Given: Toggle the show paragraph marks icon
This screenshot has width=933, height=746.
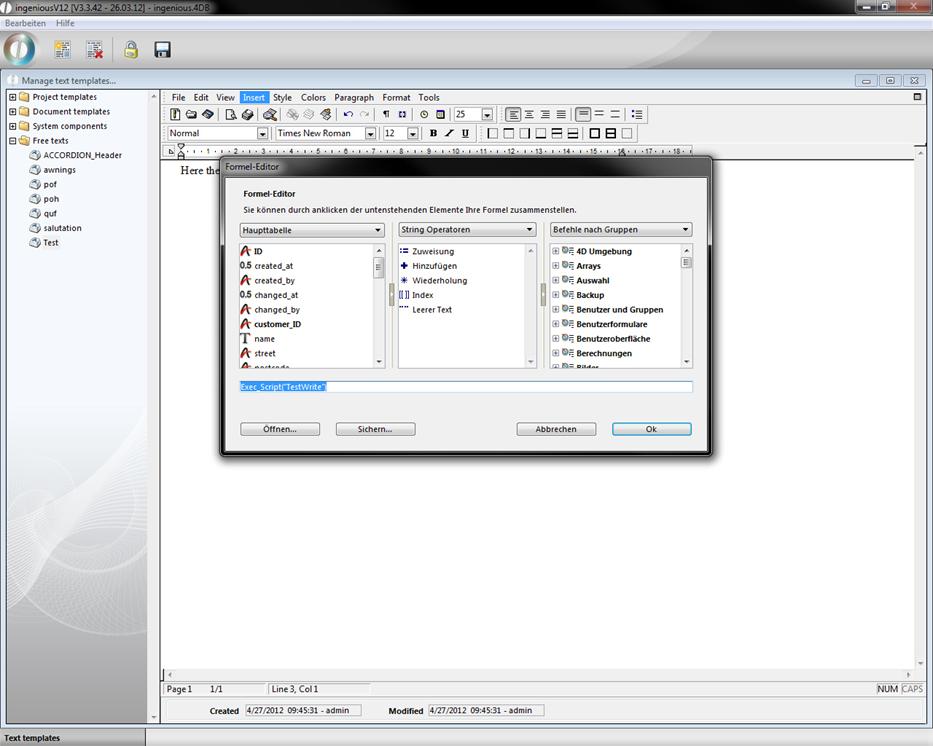Looking at the screenshot, I should 386,115.
